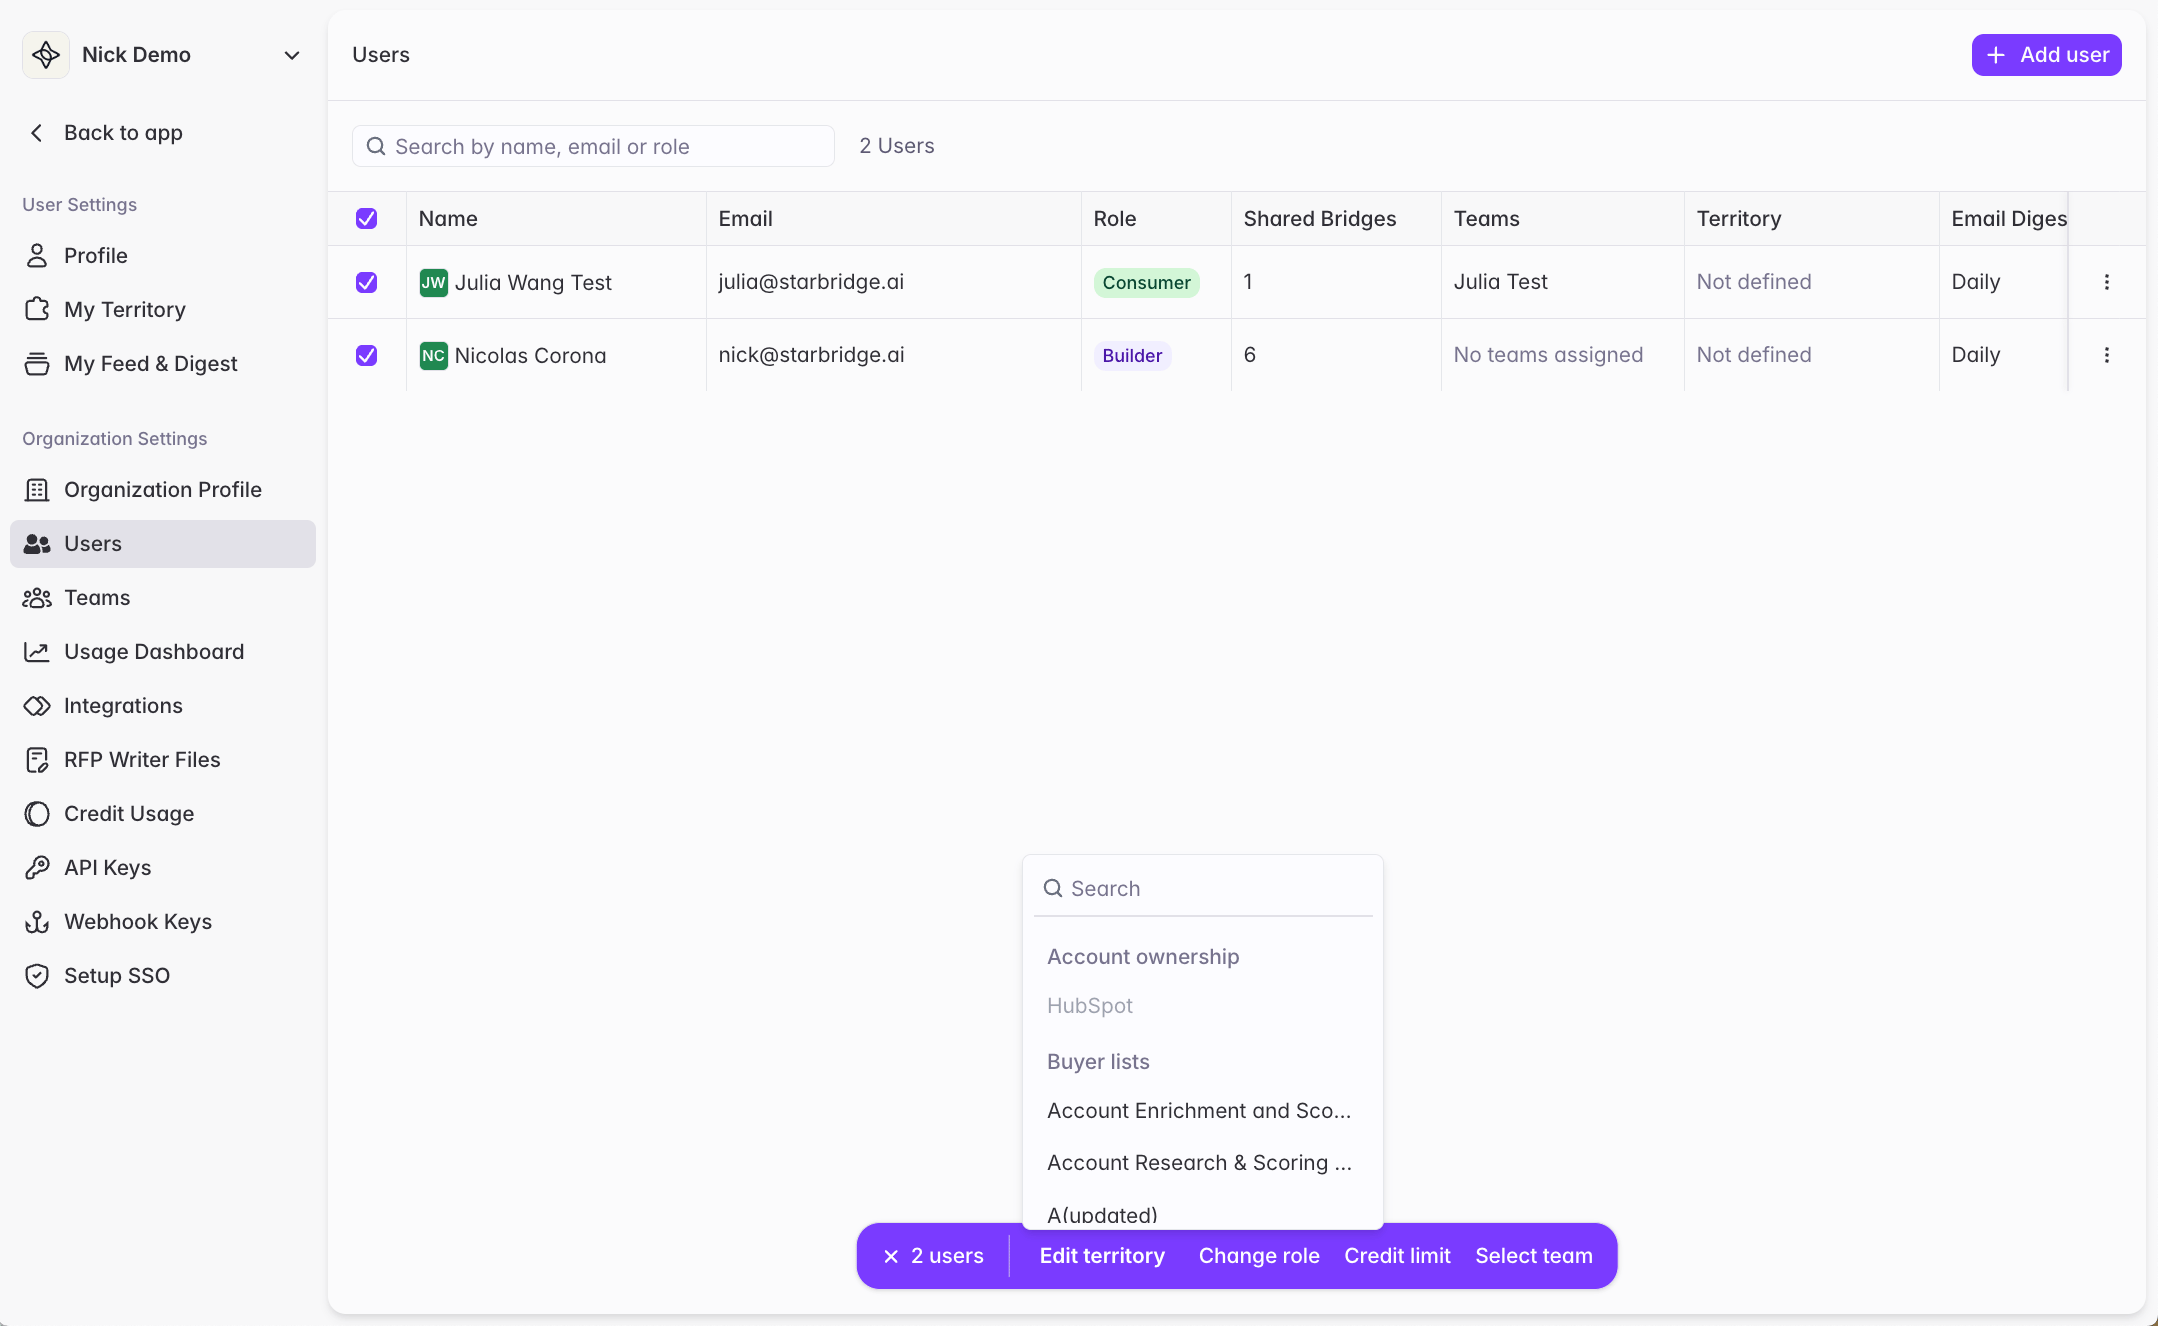Click the Setup SSO shield icon

pyautogui.click(x=37, y=976)
